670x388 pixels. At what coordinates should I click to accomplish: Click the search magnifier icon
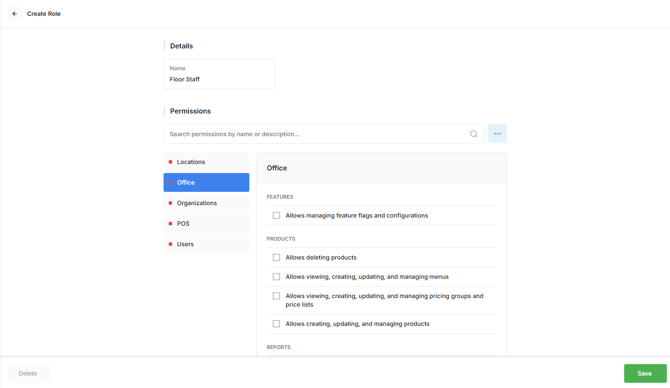click(x=473, y=134)
